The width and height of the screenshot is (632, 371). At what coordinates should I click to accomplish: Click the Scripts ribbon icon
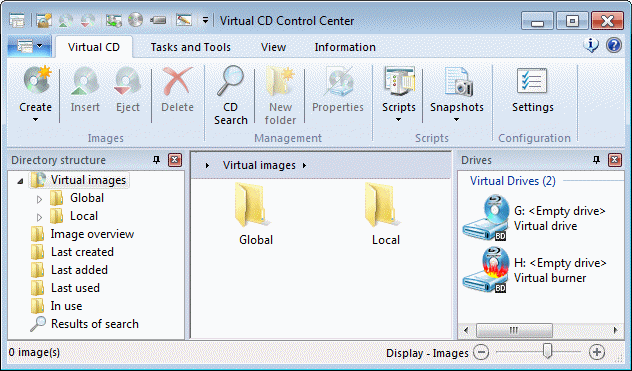coord(399,81)
